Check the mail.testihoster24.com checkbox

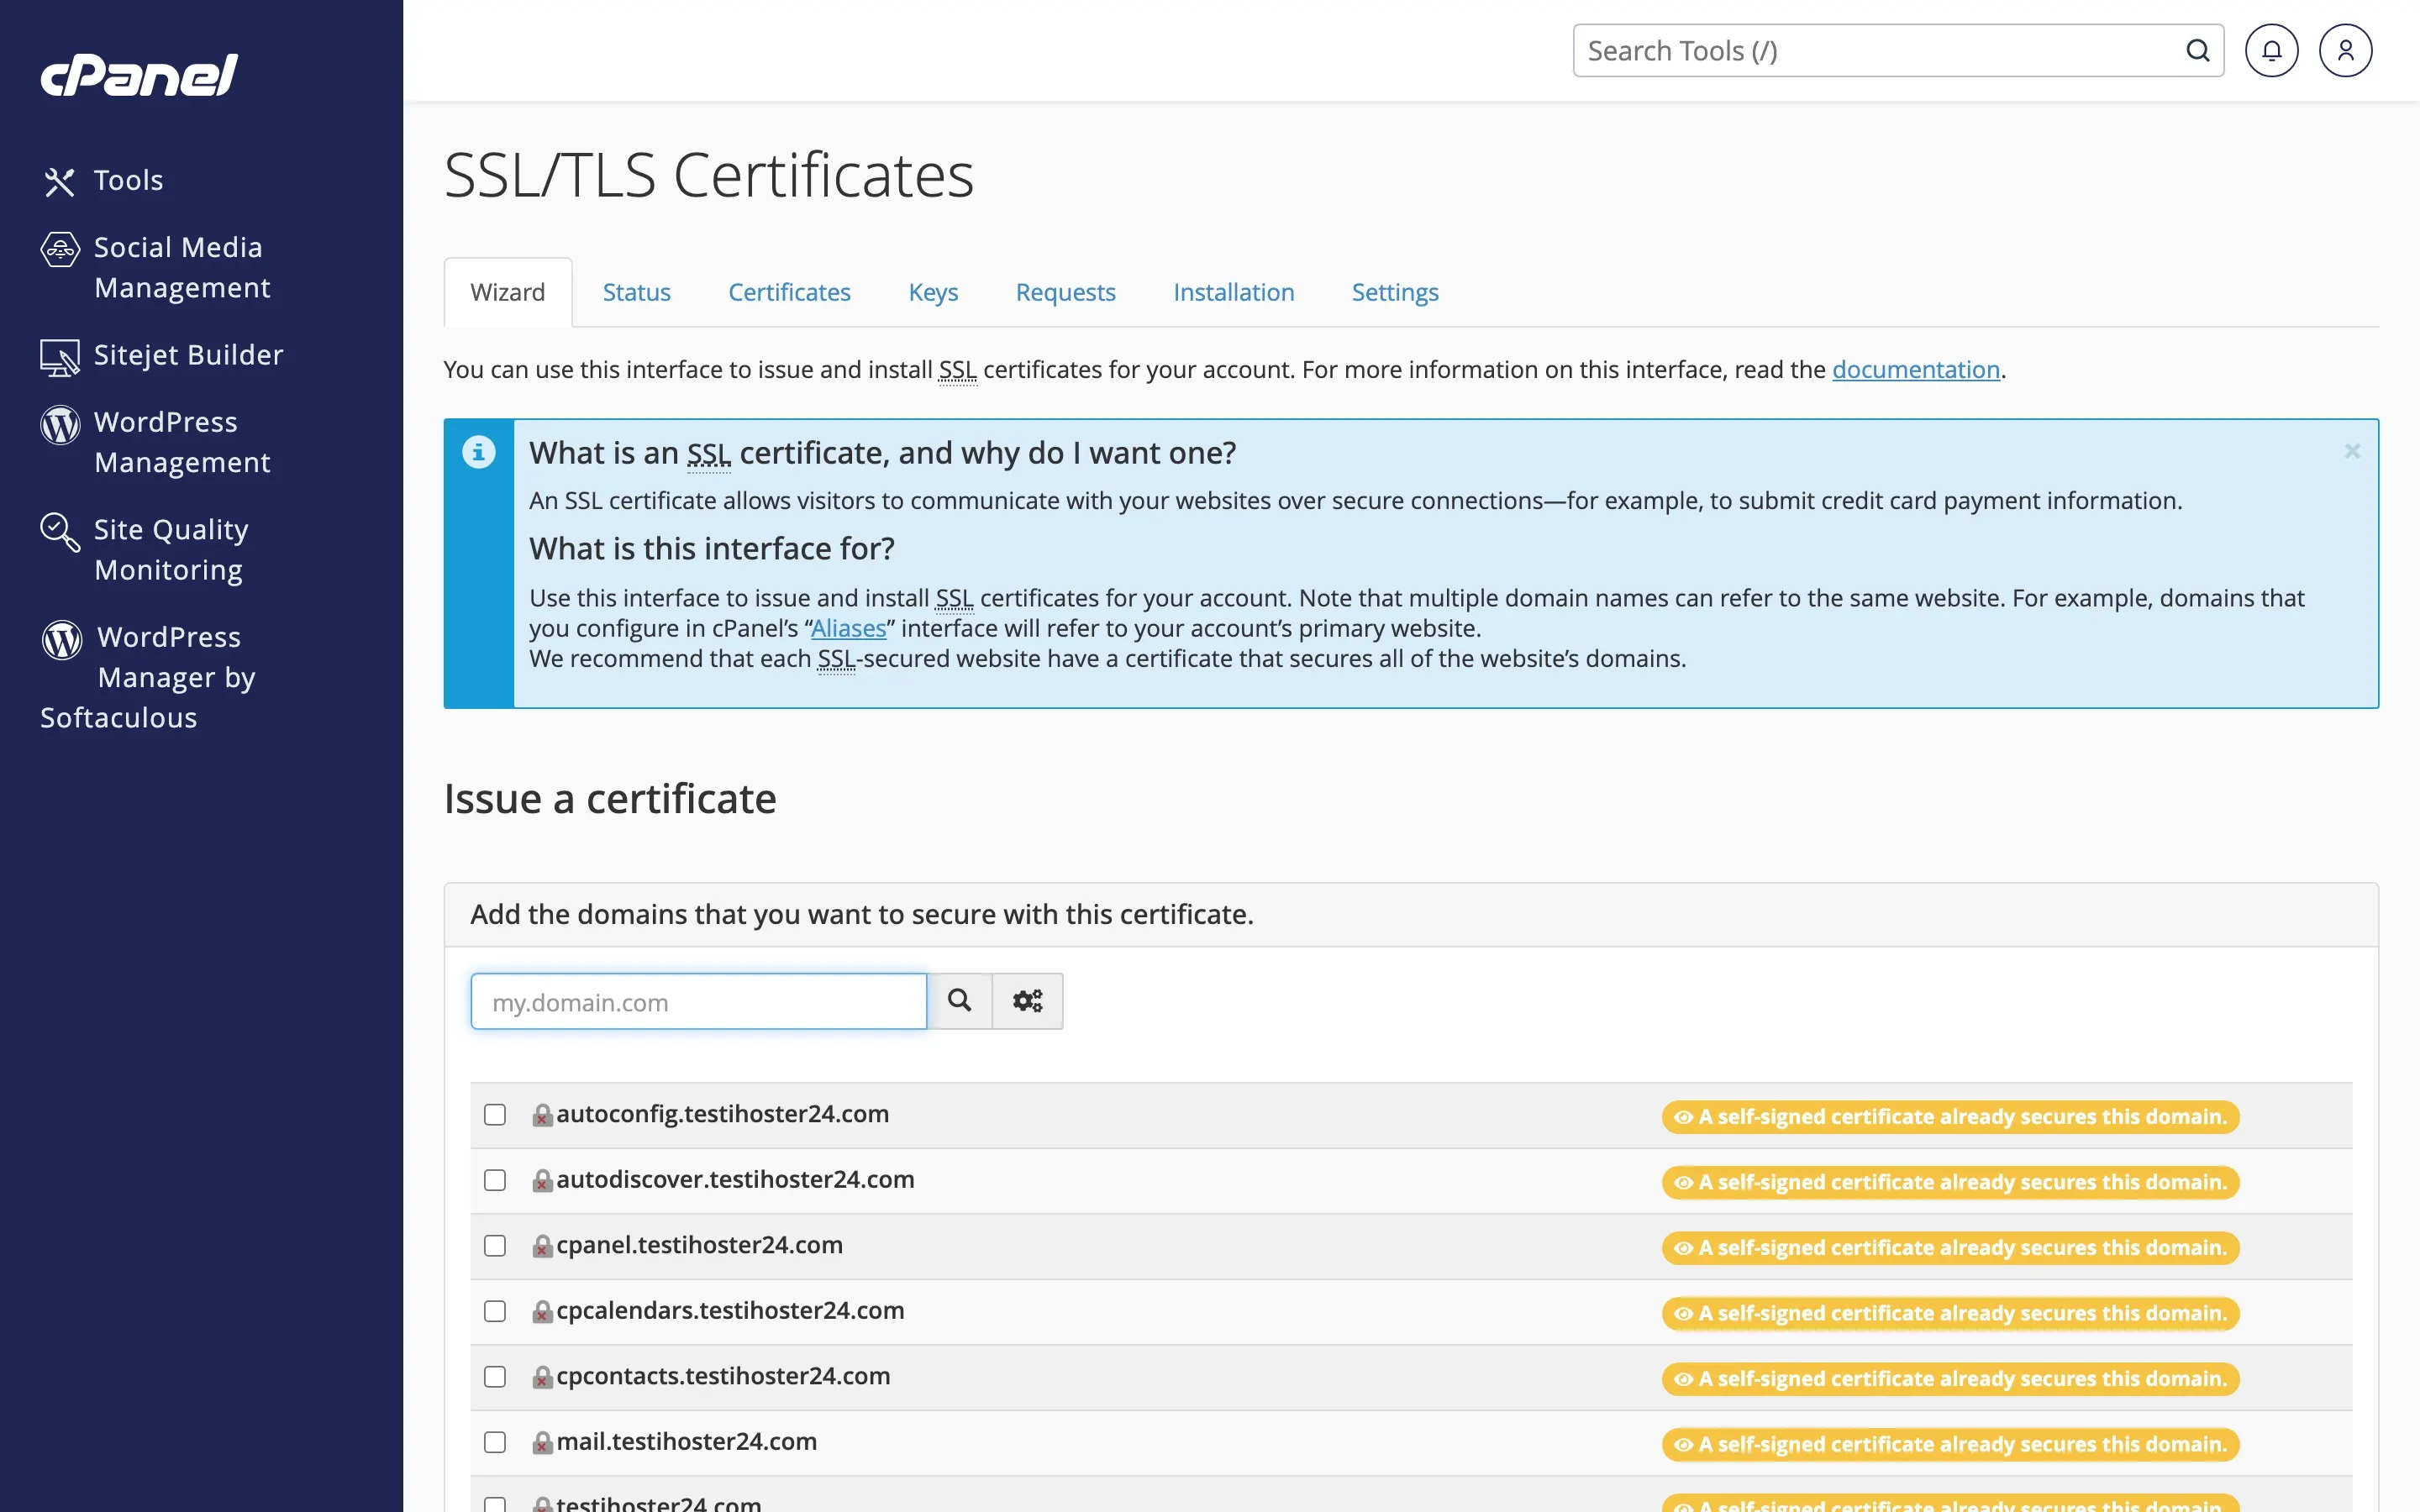coord(495,1443)
